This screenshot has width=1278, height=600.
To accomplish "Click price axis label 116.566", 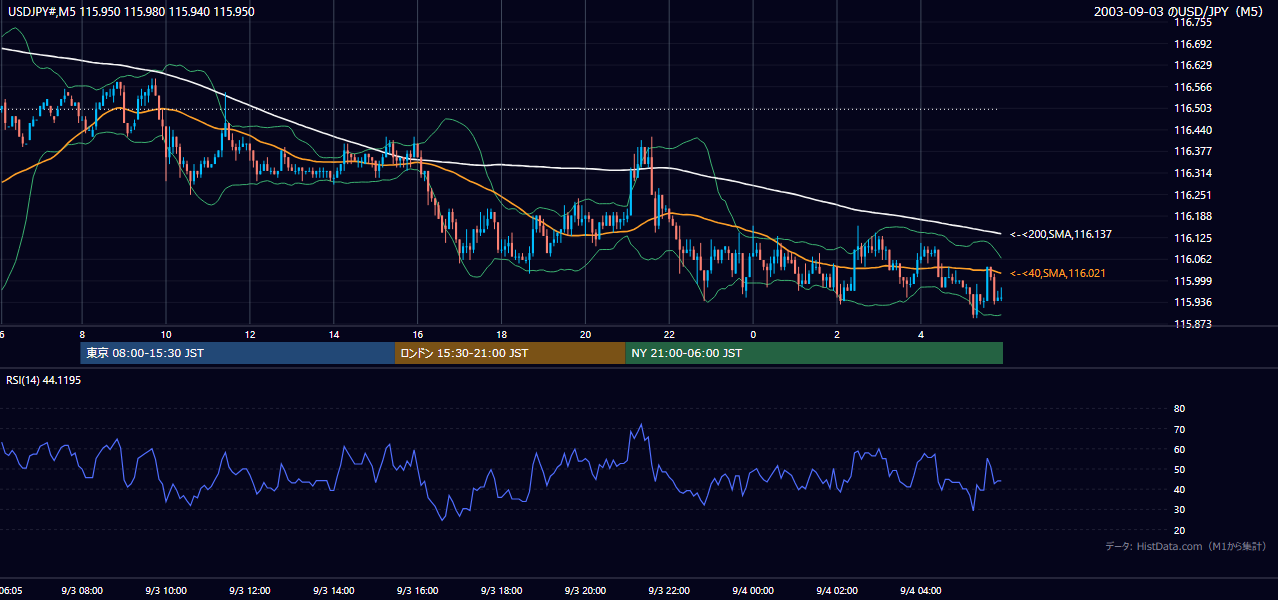I will [x=1192, y=87].
